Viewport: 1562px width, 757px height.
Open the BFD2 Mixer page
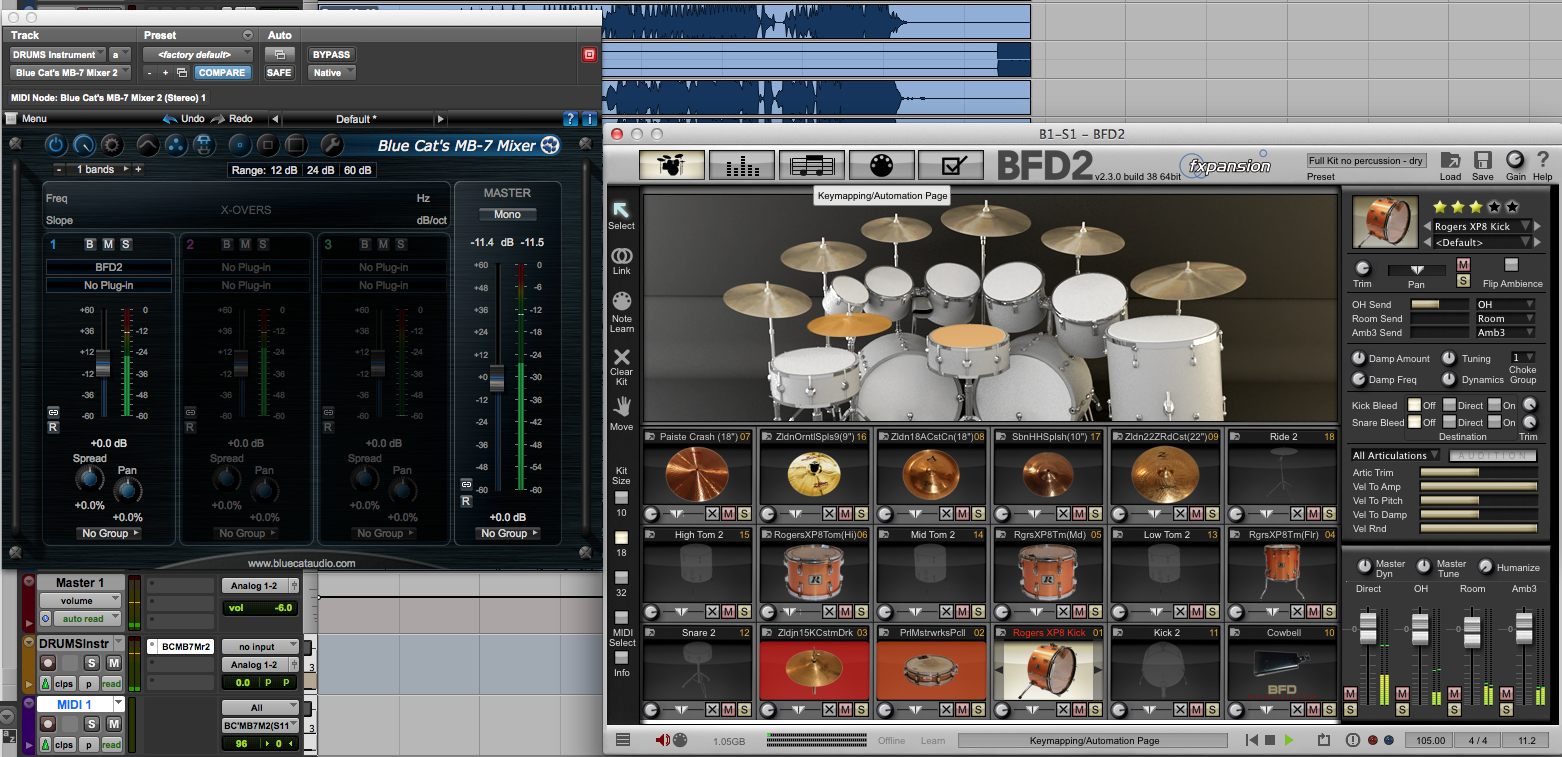click(742, 165)
